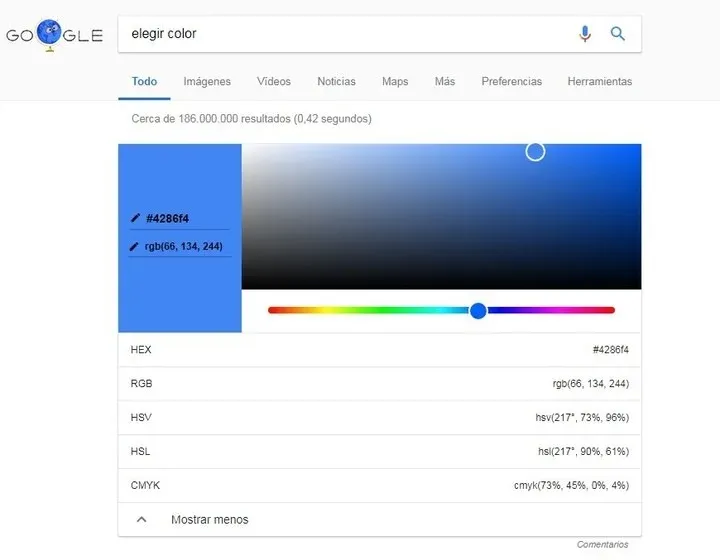Open the Noticias tab
This screenshot has width=720, height=560.
pos(336,82)
